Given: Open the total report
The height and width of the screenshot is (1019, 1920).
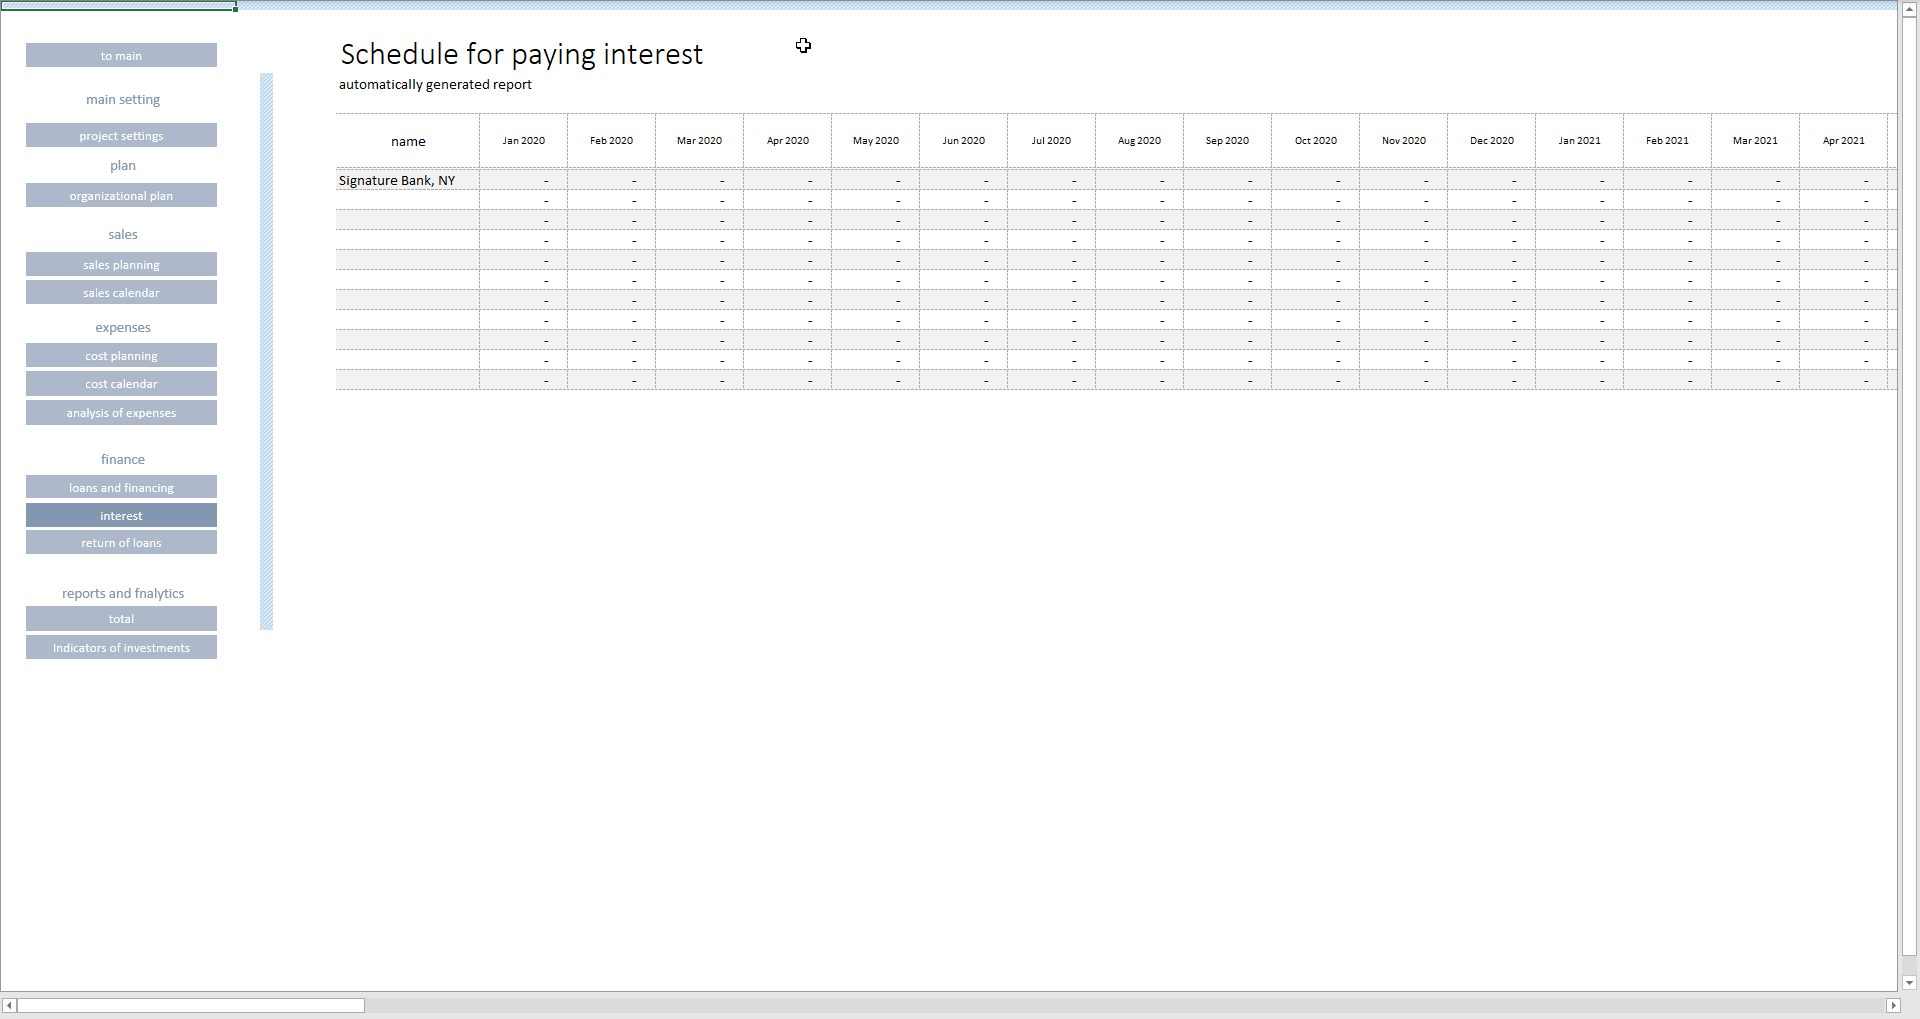Looking at the screenshot, I should click(x=121, y=618).
